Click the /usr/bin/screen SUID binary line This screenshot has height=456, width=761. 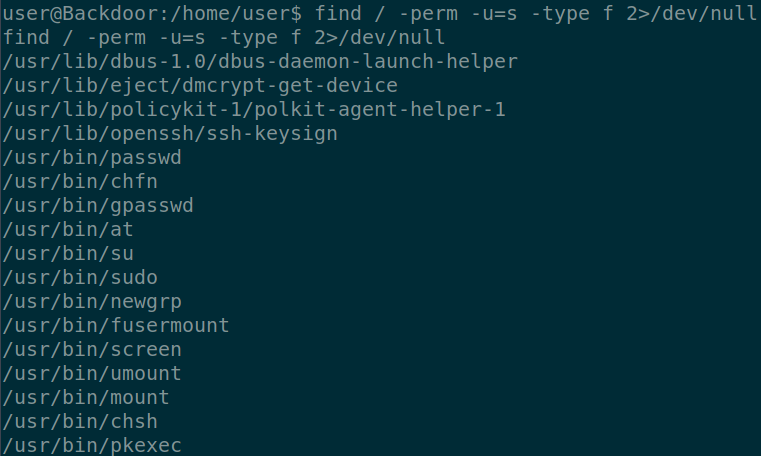pyautogui.click(x=92, y=349)
